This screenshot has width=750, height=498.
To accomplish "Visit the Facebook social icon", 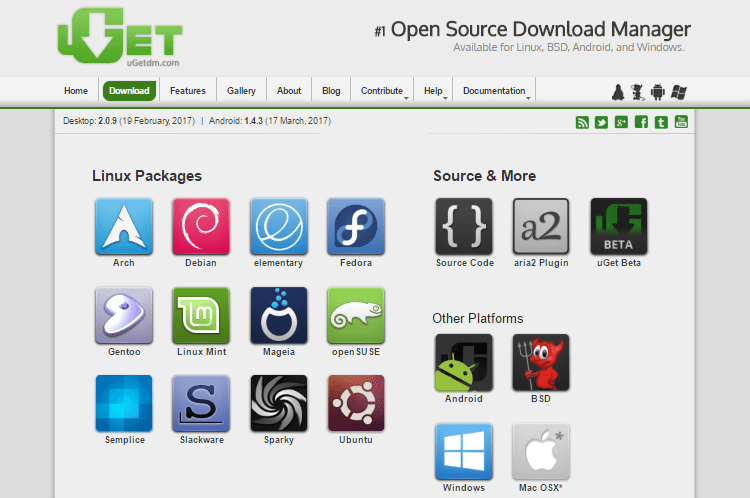I will 641,122.
